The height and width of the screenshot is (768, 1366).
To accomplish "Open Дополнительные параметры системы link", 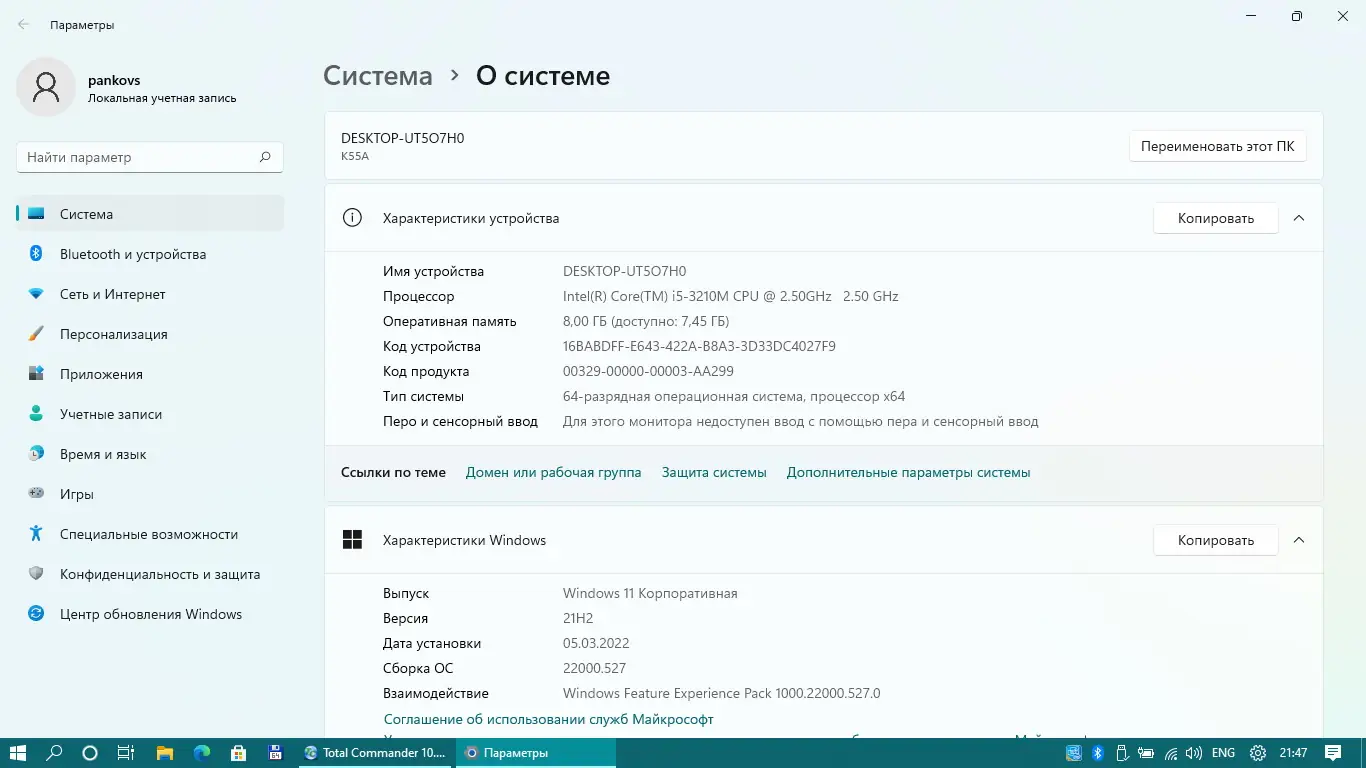I will pos(908,472).
